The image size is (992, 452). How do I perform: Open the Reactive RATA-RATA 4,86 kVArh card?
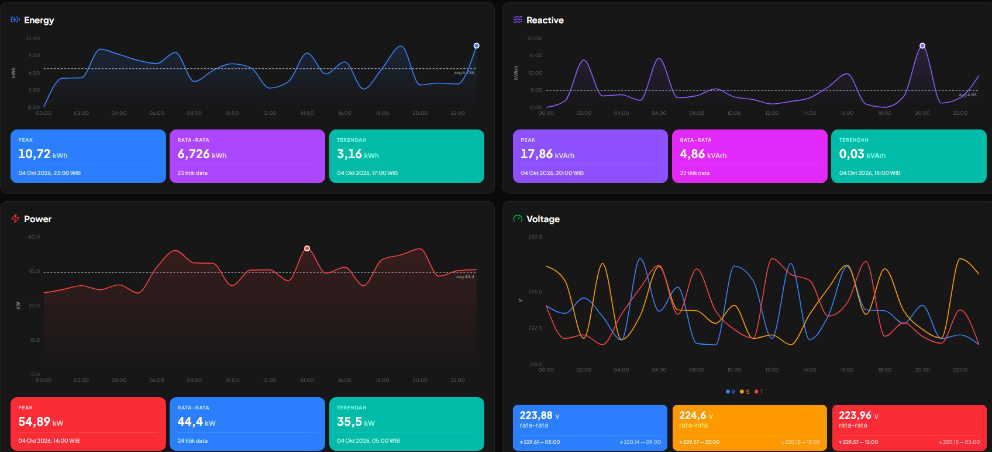(750, 156)
